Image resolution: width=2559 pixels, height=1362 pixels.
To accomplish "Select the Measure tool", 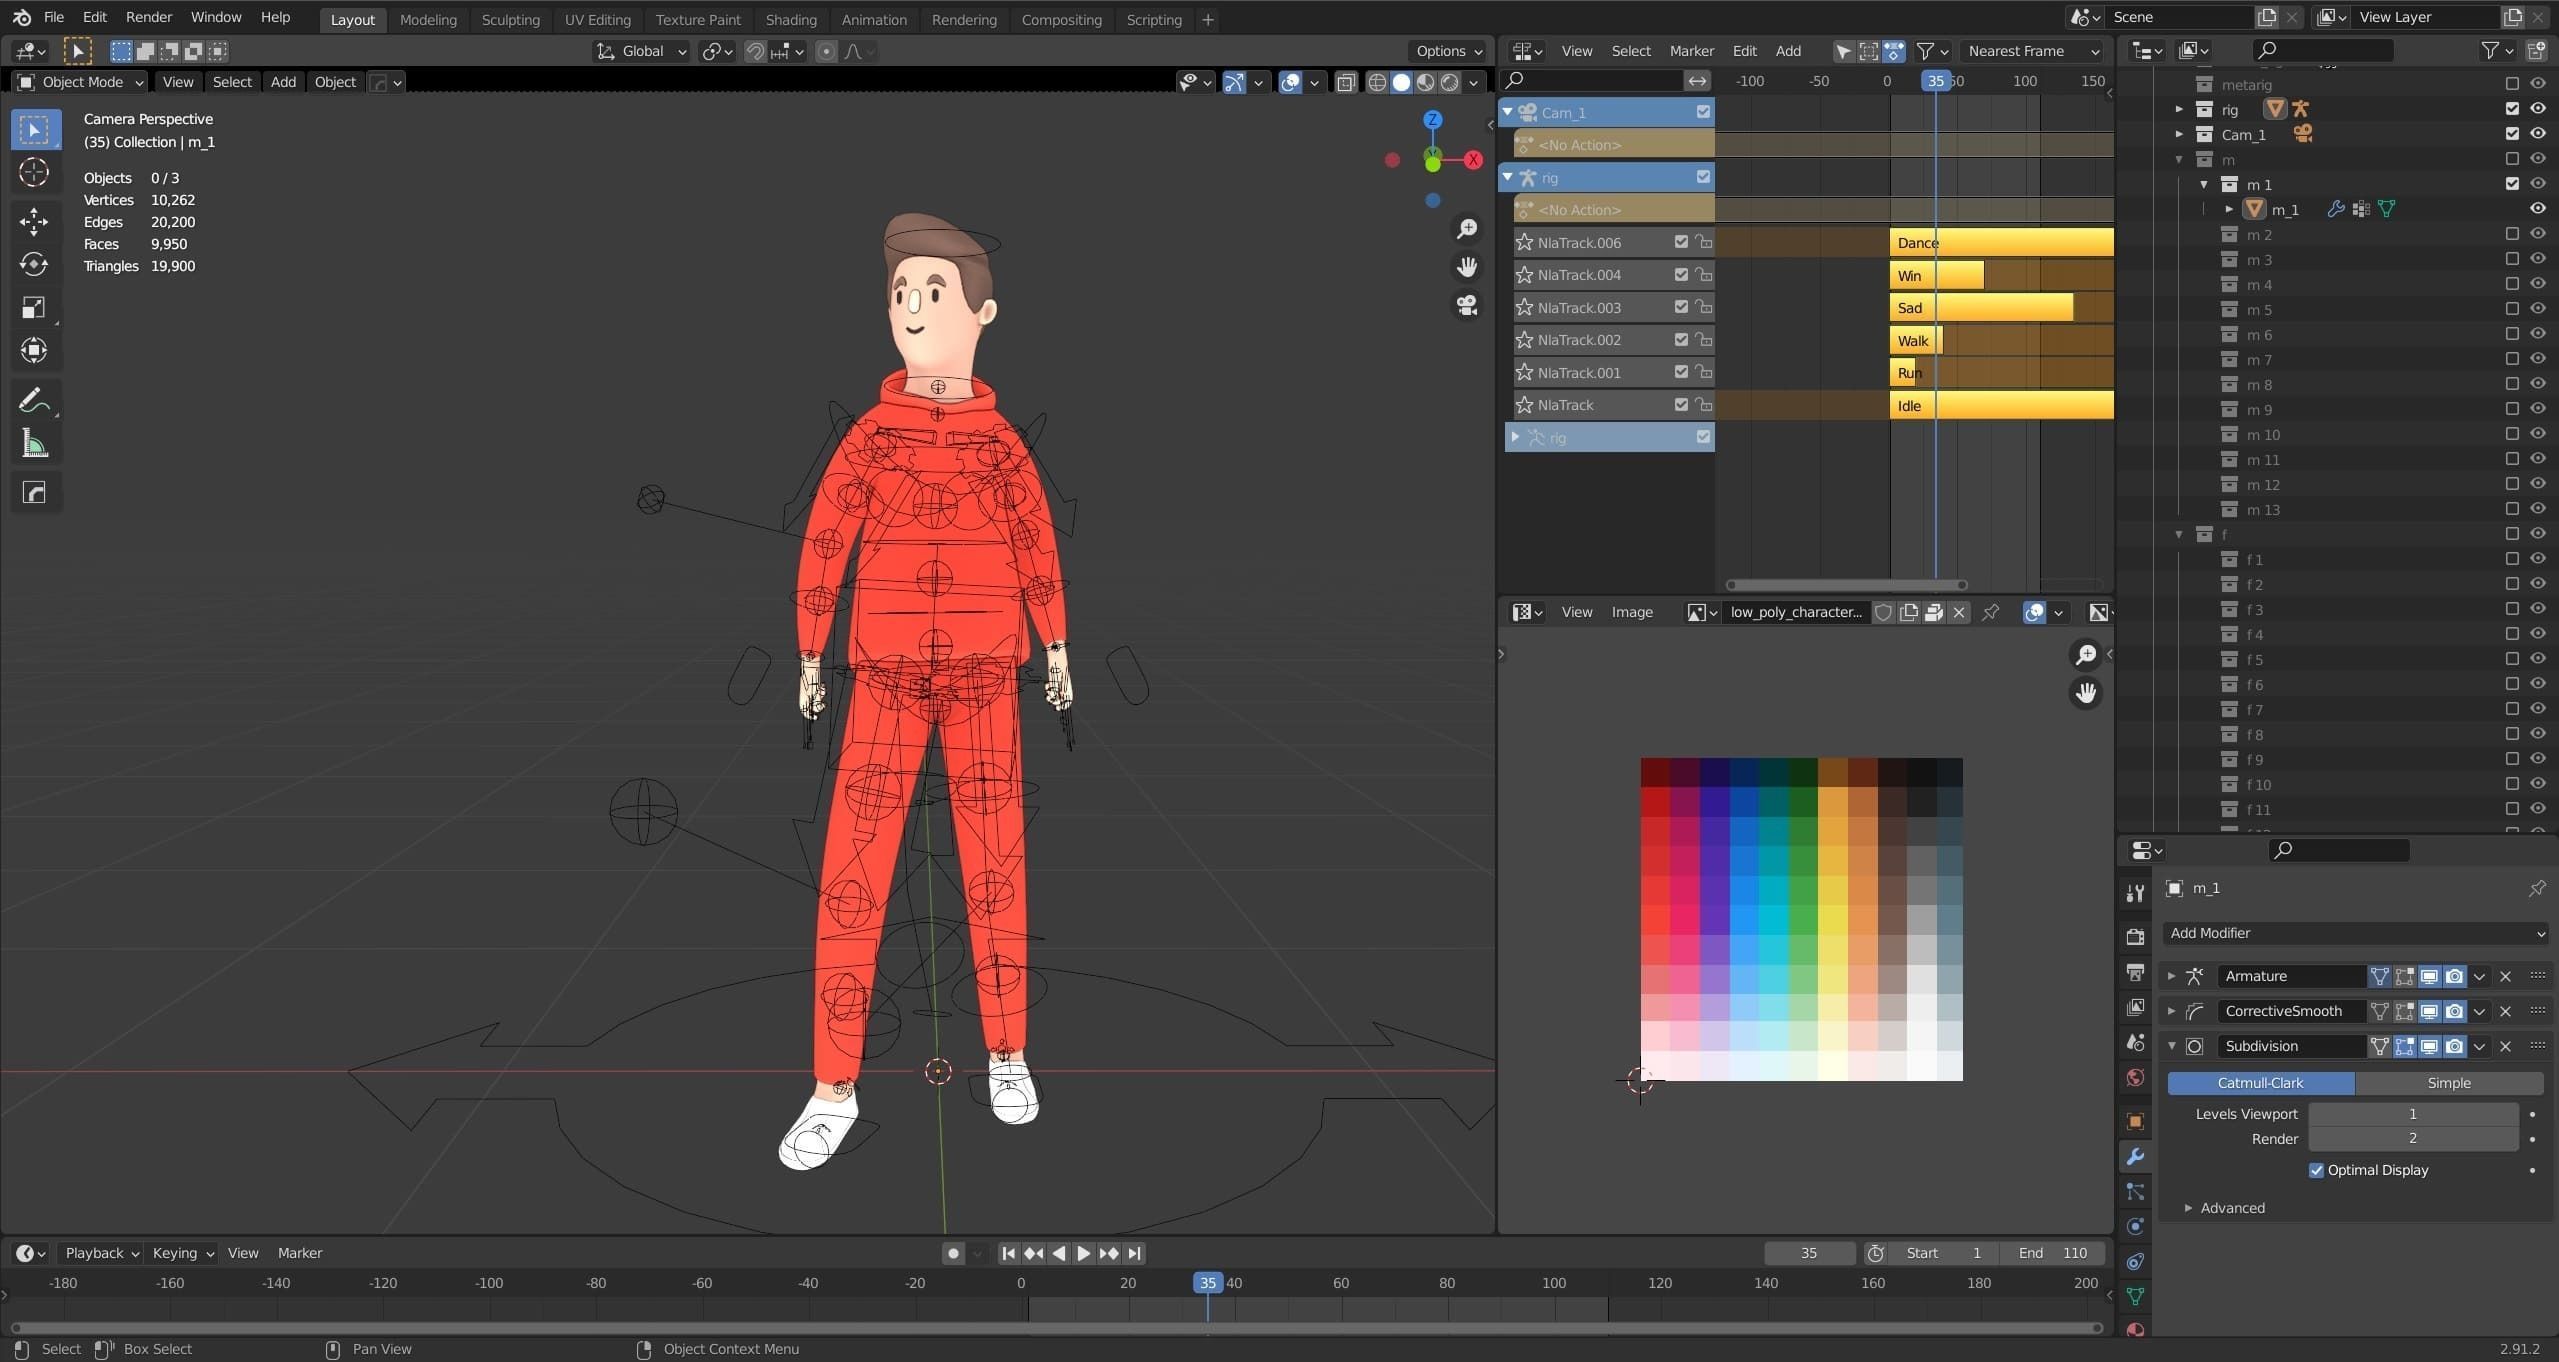I will (x=34, y=444).
